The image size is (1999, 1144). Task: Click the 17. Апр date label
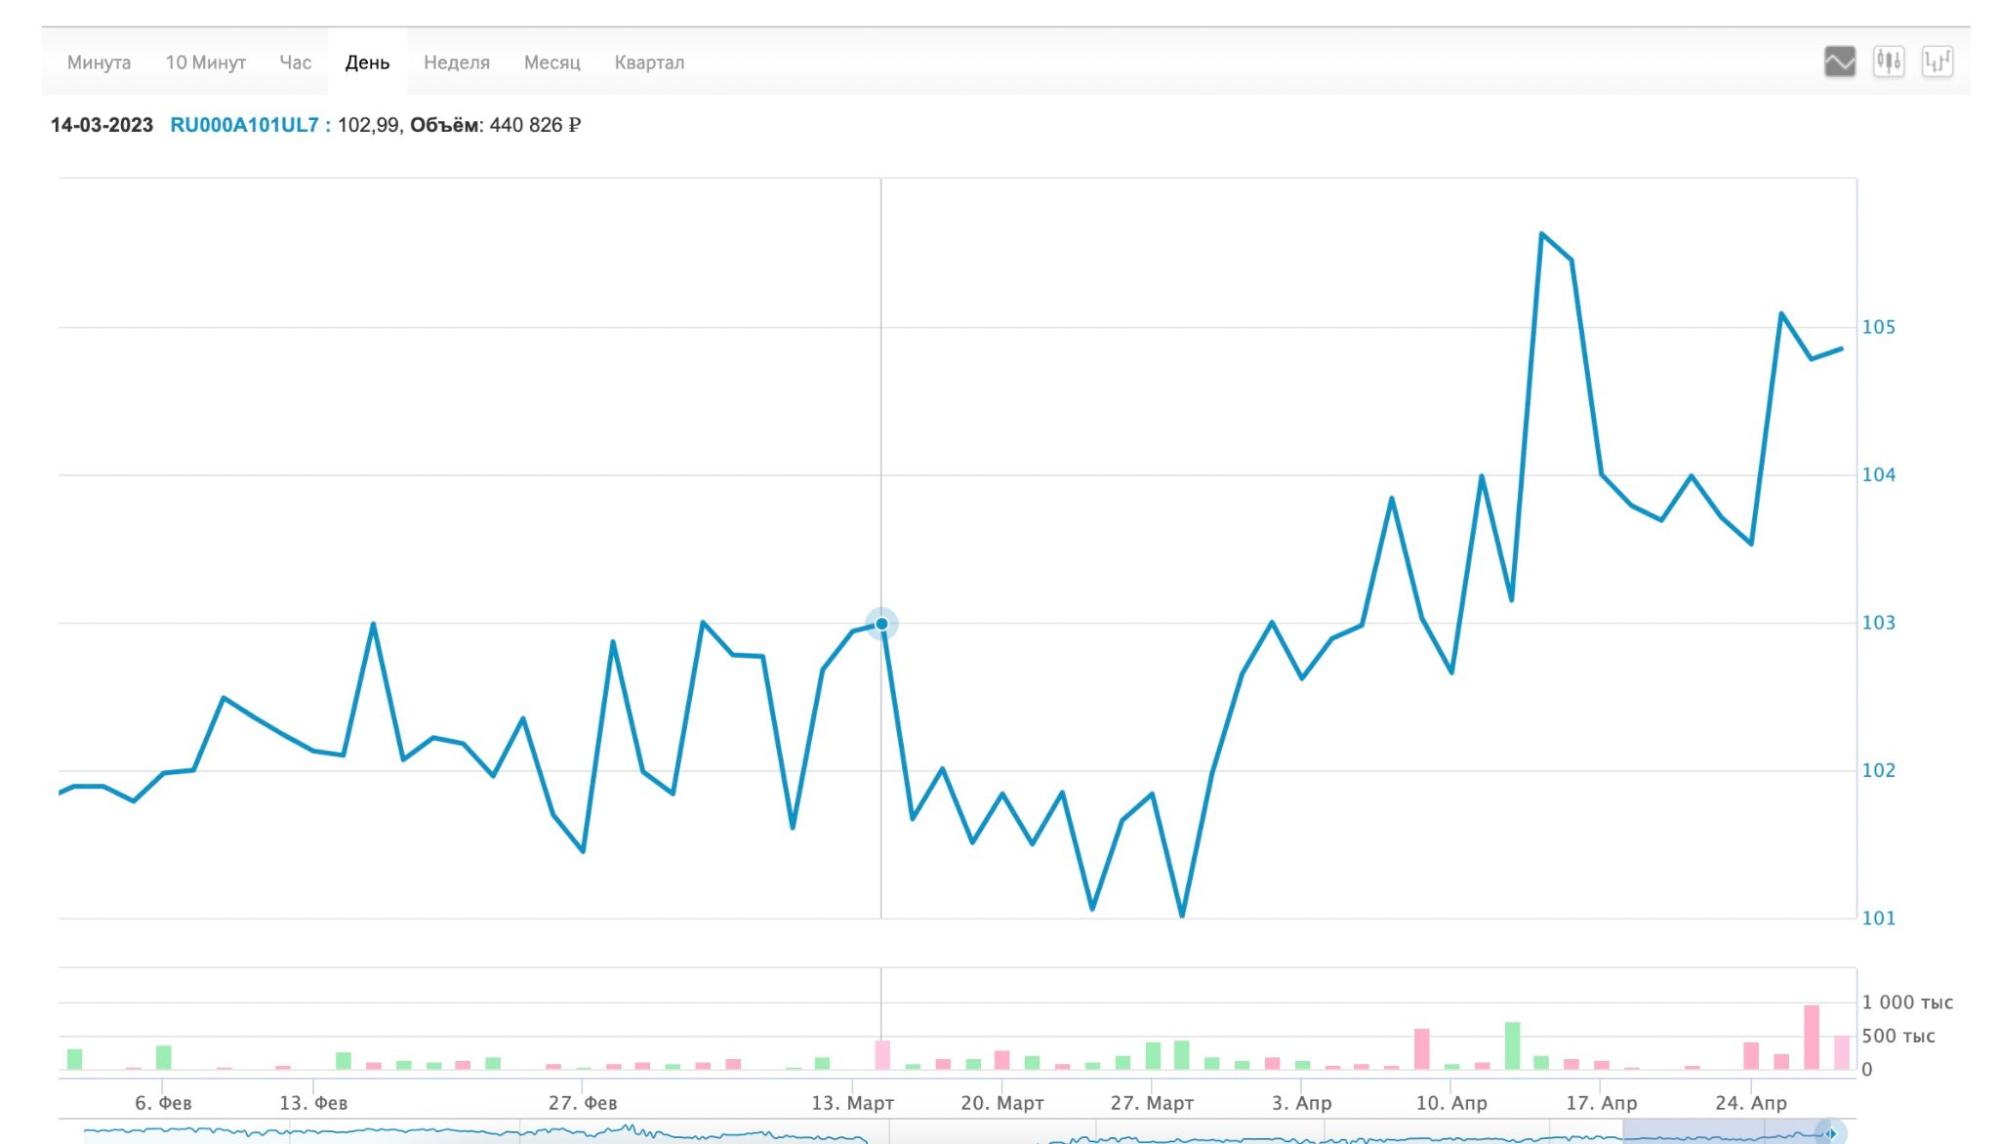(1601, 1103)
